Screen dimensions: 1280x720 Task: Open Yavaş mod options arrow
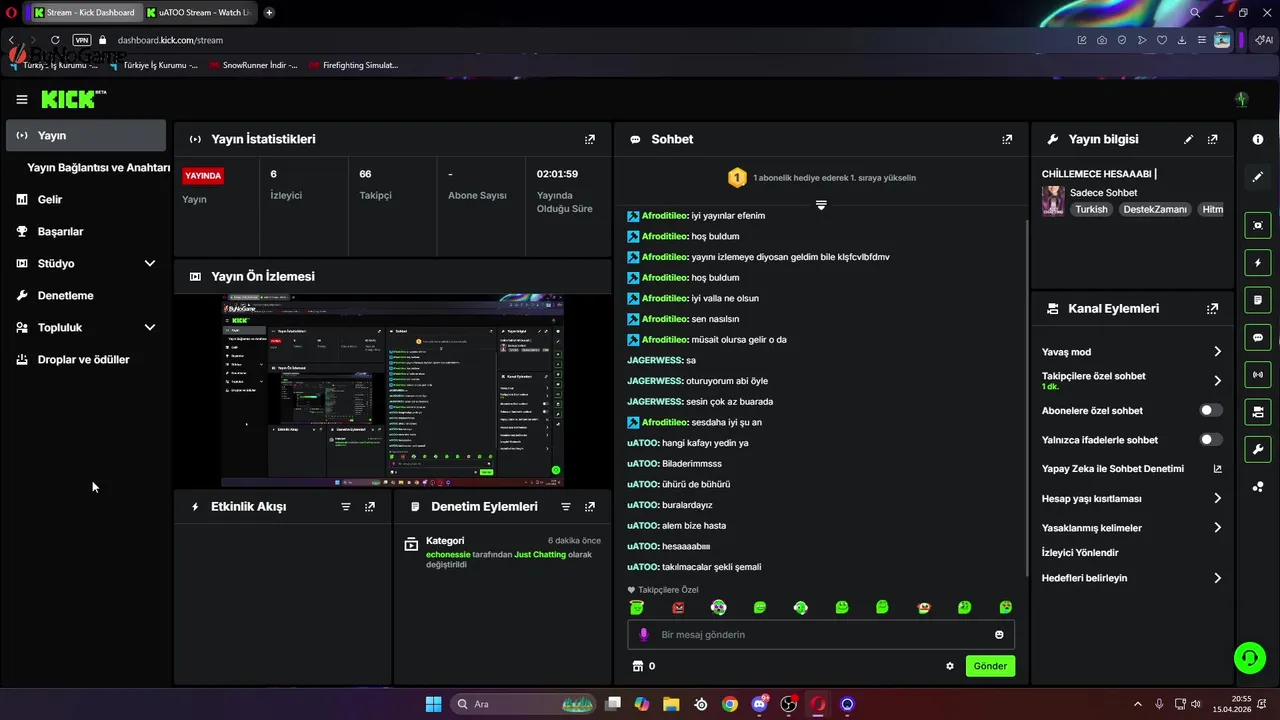coord(1217,352)
